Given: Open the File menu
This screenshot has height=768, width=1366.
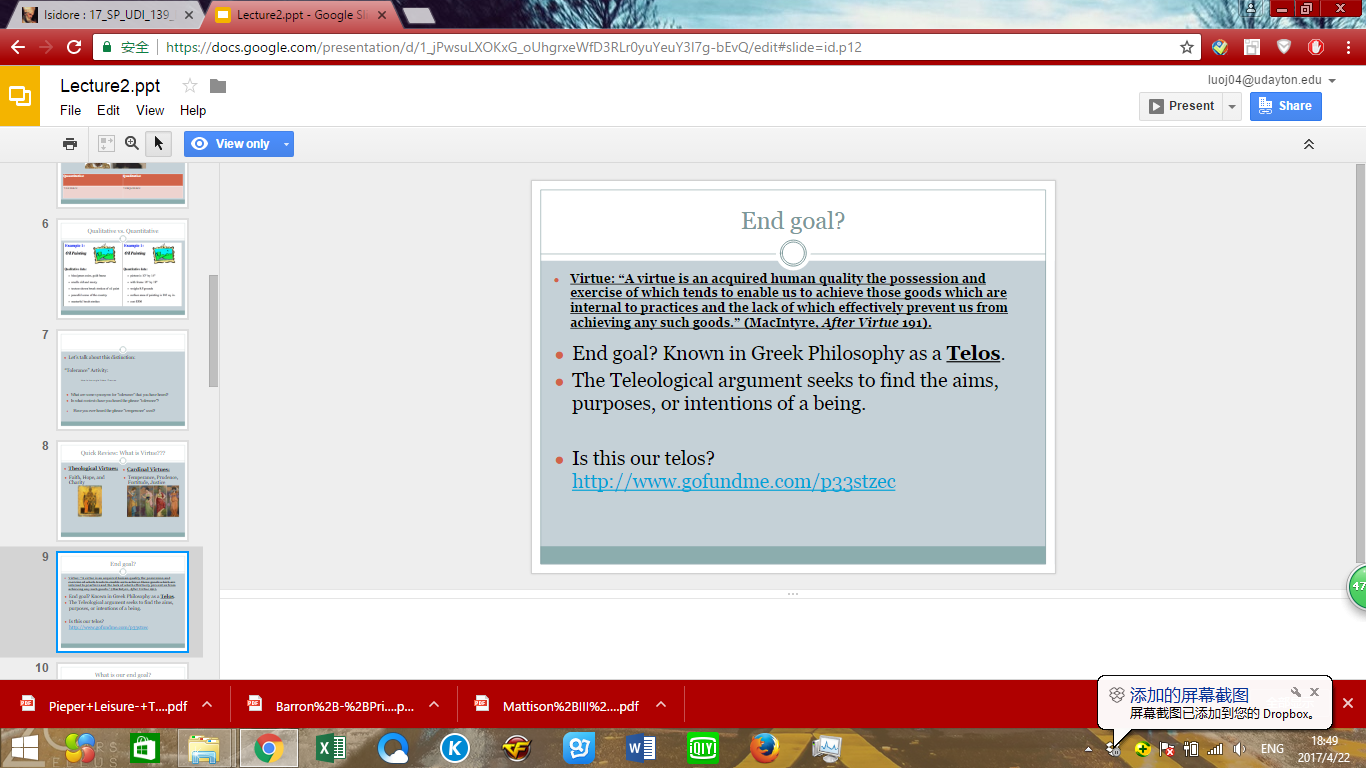Looking at the screenshot, I should coord(70,110).
